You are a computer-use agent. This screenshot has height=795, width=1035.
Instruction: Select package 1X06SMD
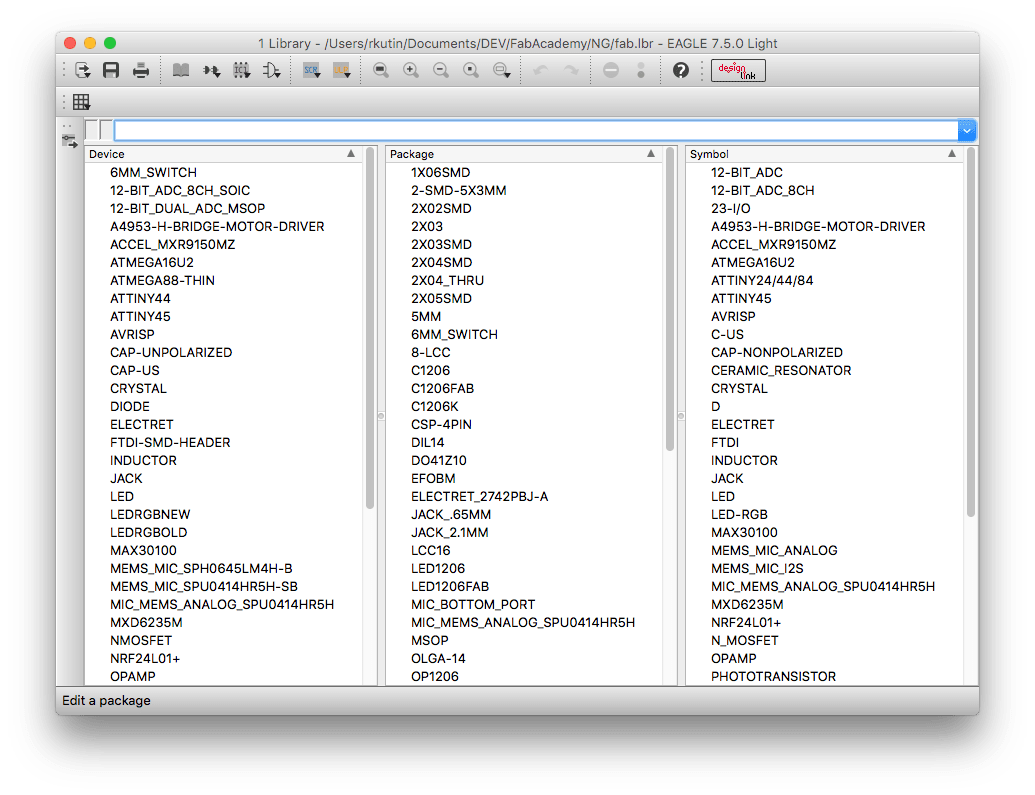(440, 172)
